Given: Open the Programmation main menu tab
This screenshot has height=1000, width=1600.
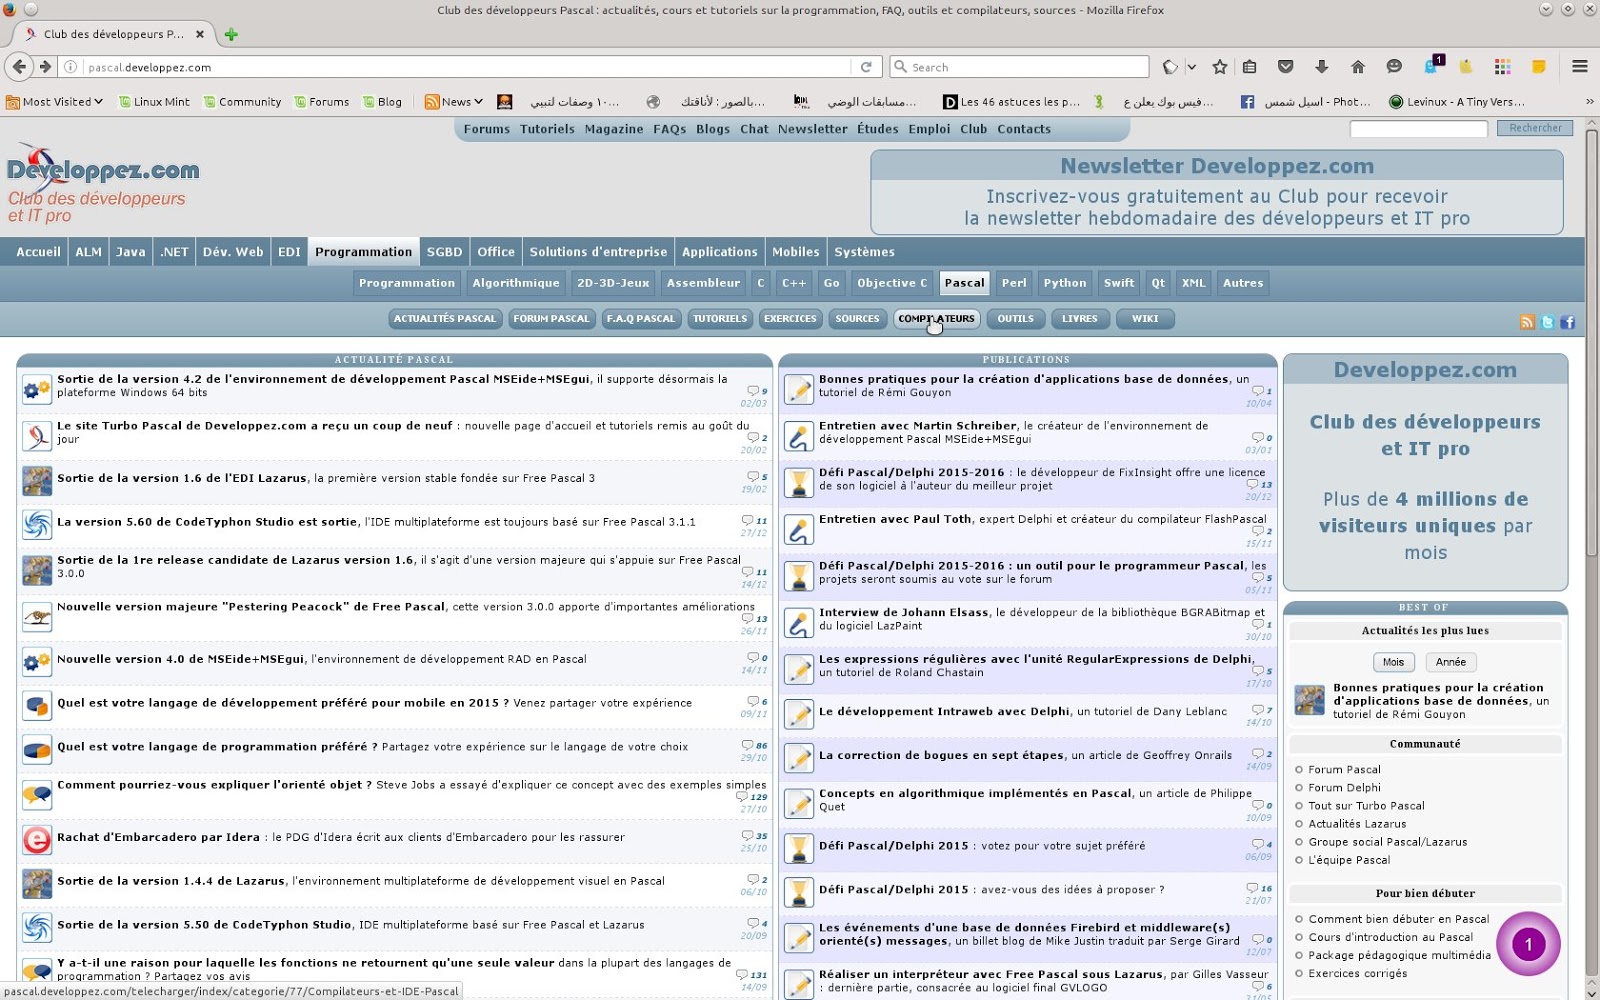Looking at the screenshot, I should tap(363, 252).
